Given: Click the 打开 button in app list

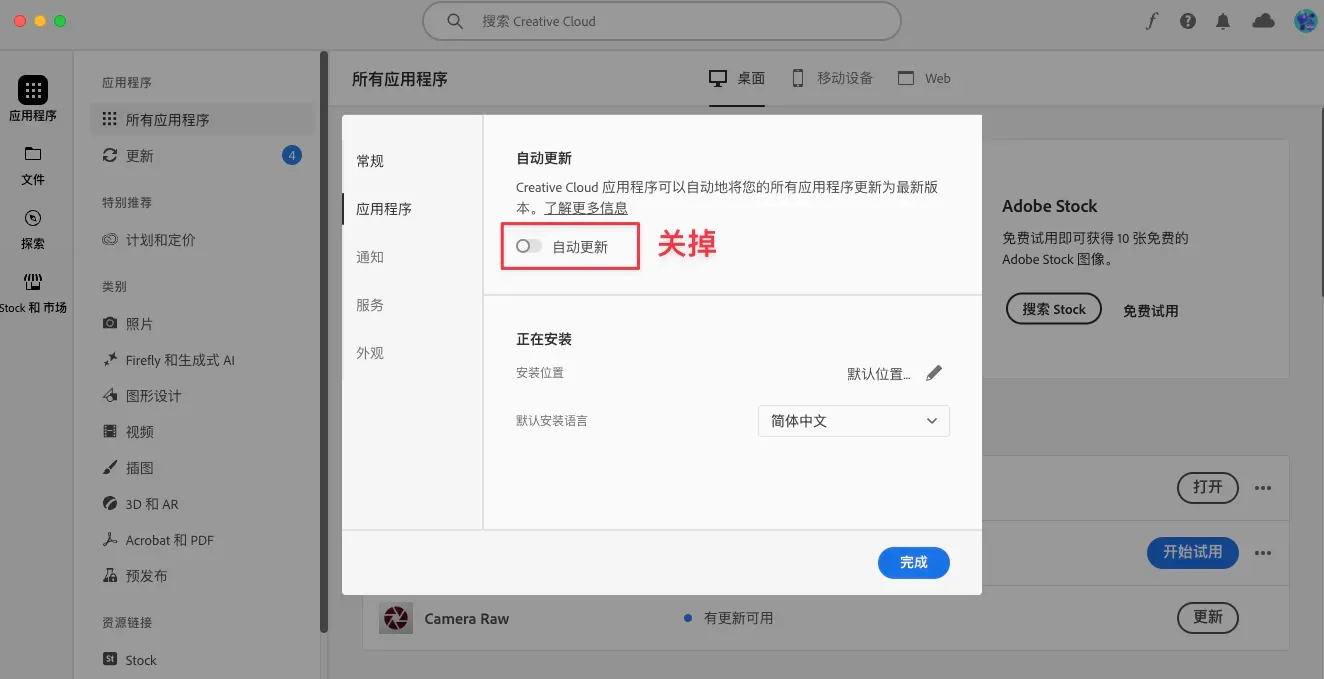Looking at the screenshot, I should (x=1208, y=487).
